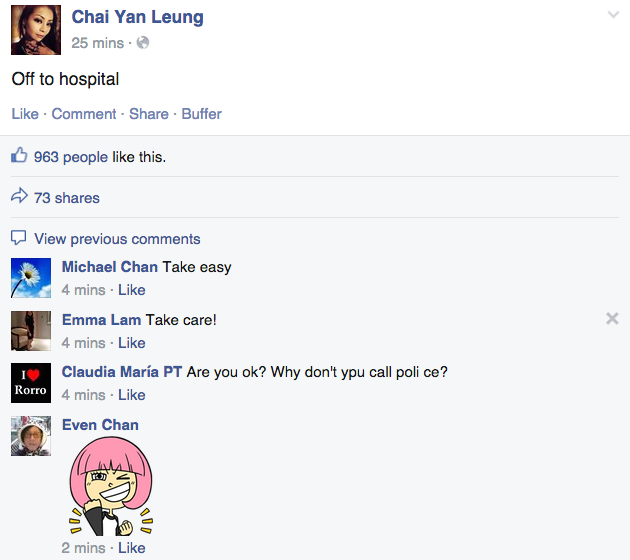
Task: Click Michael Chan's daisy avatar
Action: pyautogui.click(x=31, y=278)
